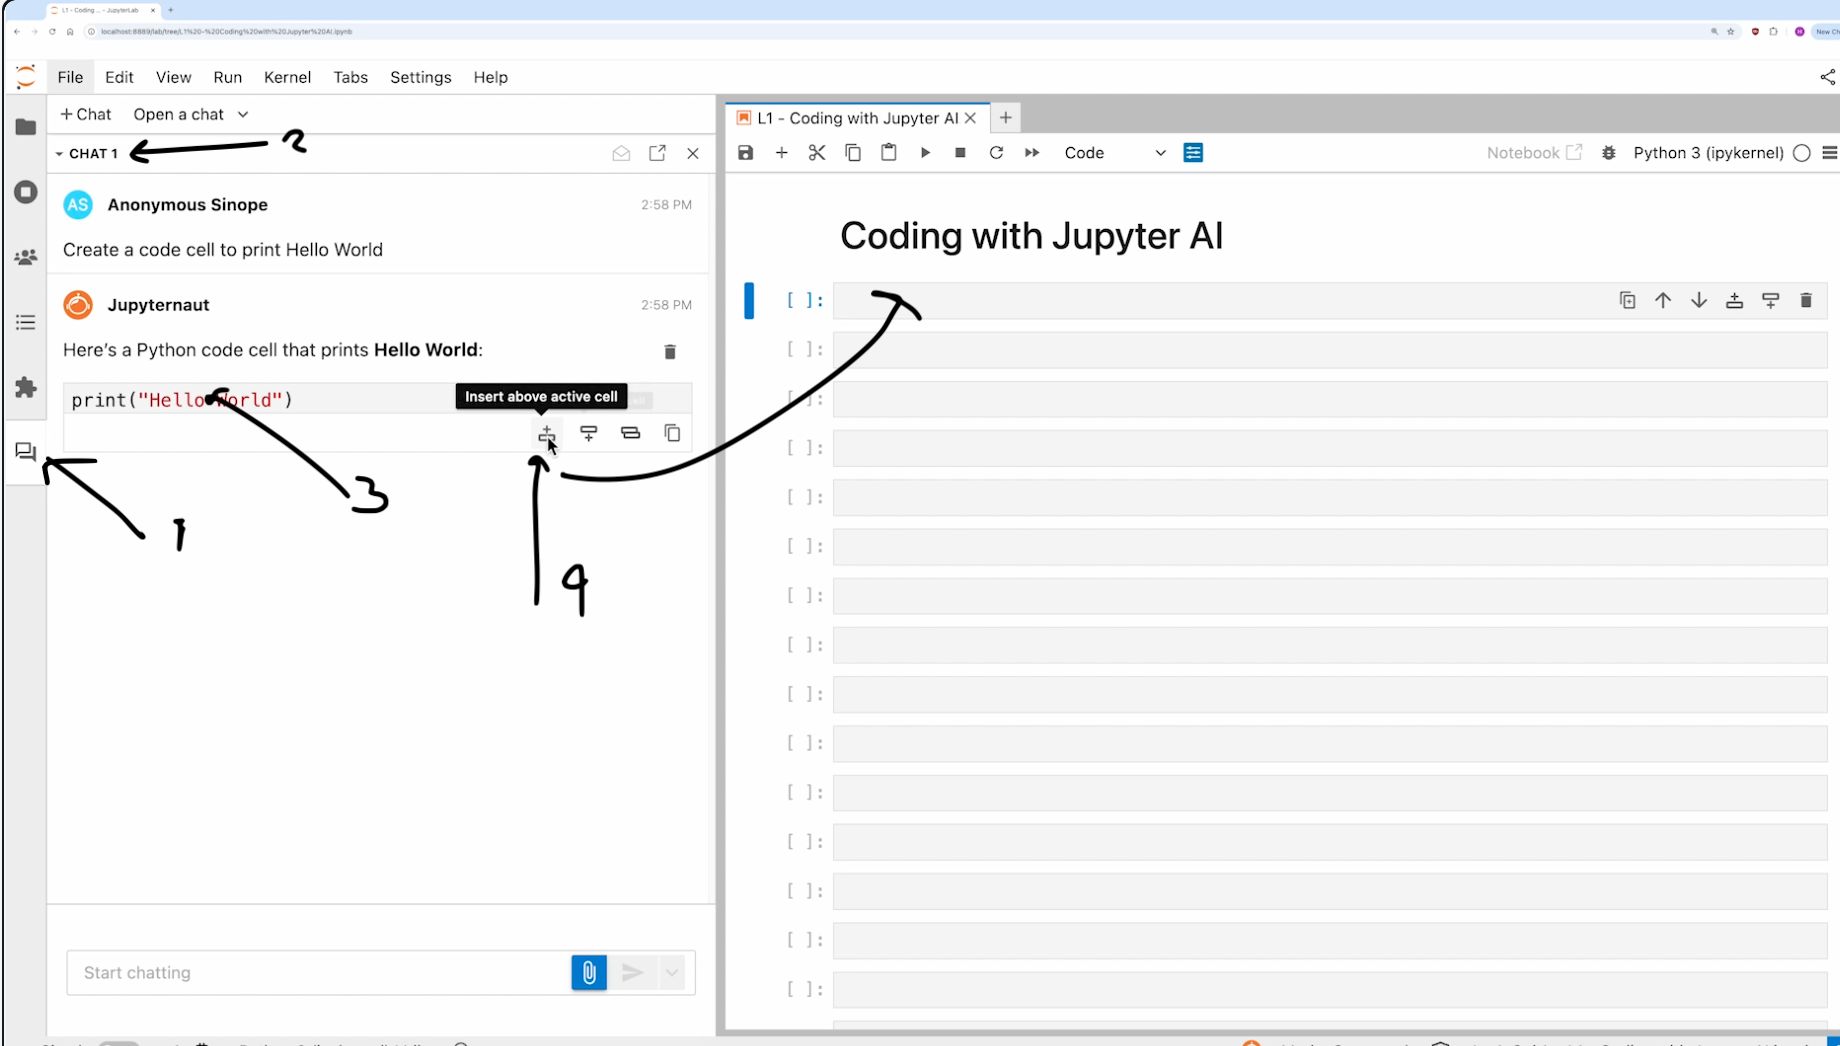The height and width of the screenshot is (1046, 1840).
Task: Open the Kernel menu
Action: click(287, 77)
